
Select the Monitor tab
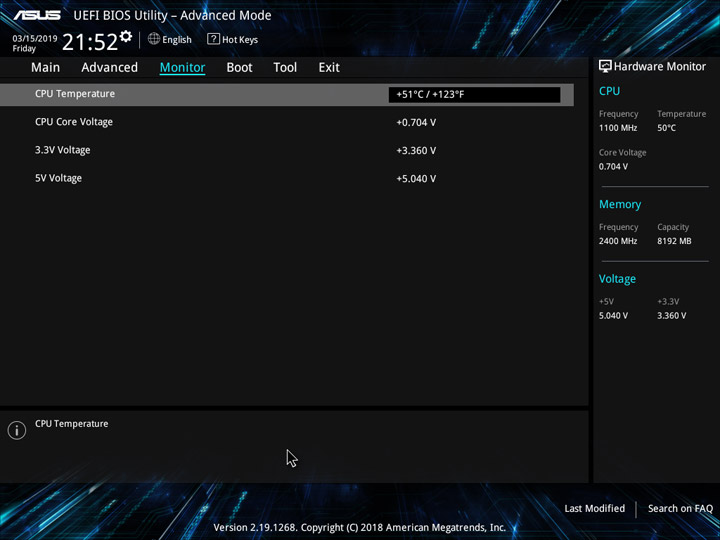(182, 68)
